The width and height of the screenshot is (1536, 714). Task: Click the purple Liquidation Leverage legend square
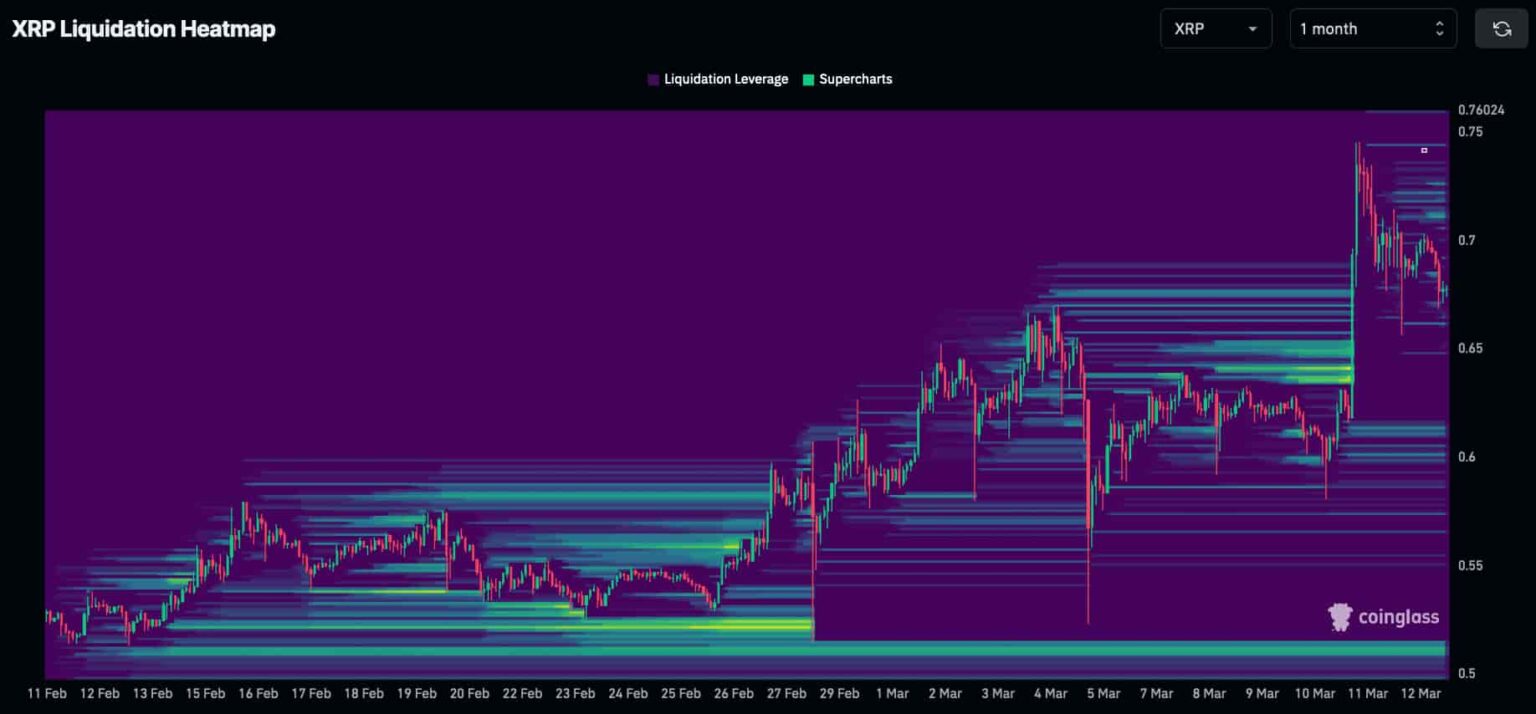pyautogui.click(x=652, y=78)
